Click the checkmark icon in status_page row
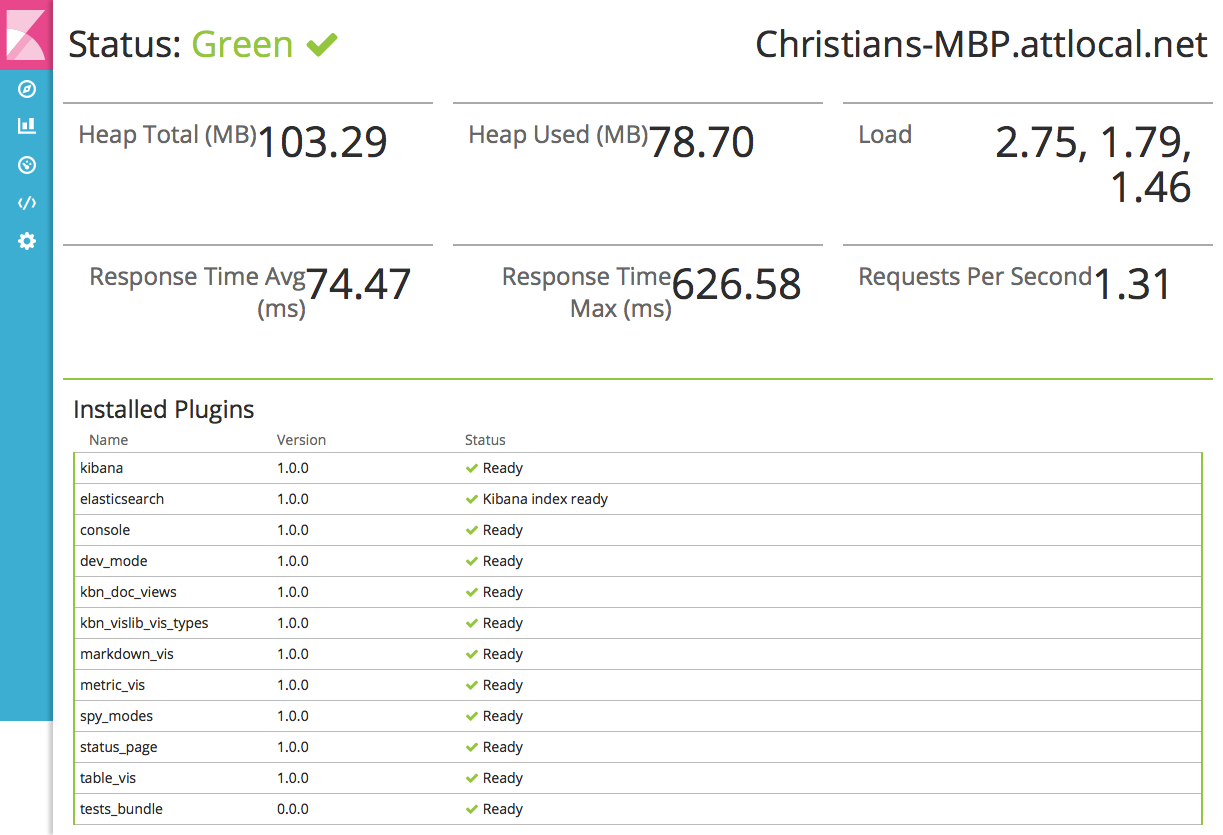 click(471, 747)
